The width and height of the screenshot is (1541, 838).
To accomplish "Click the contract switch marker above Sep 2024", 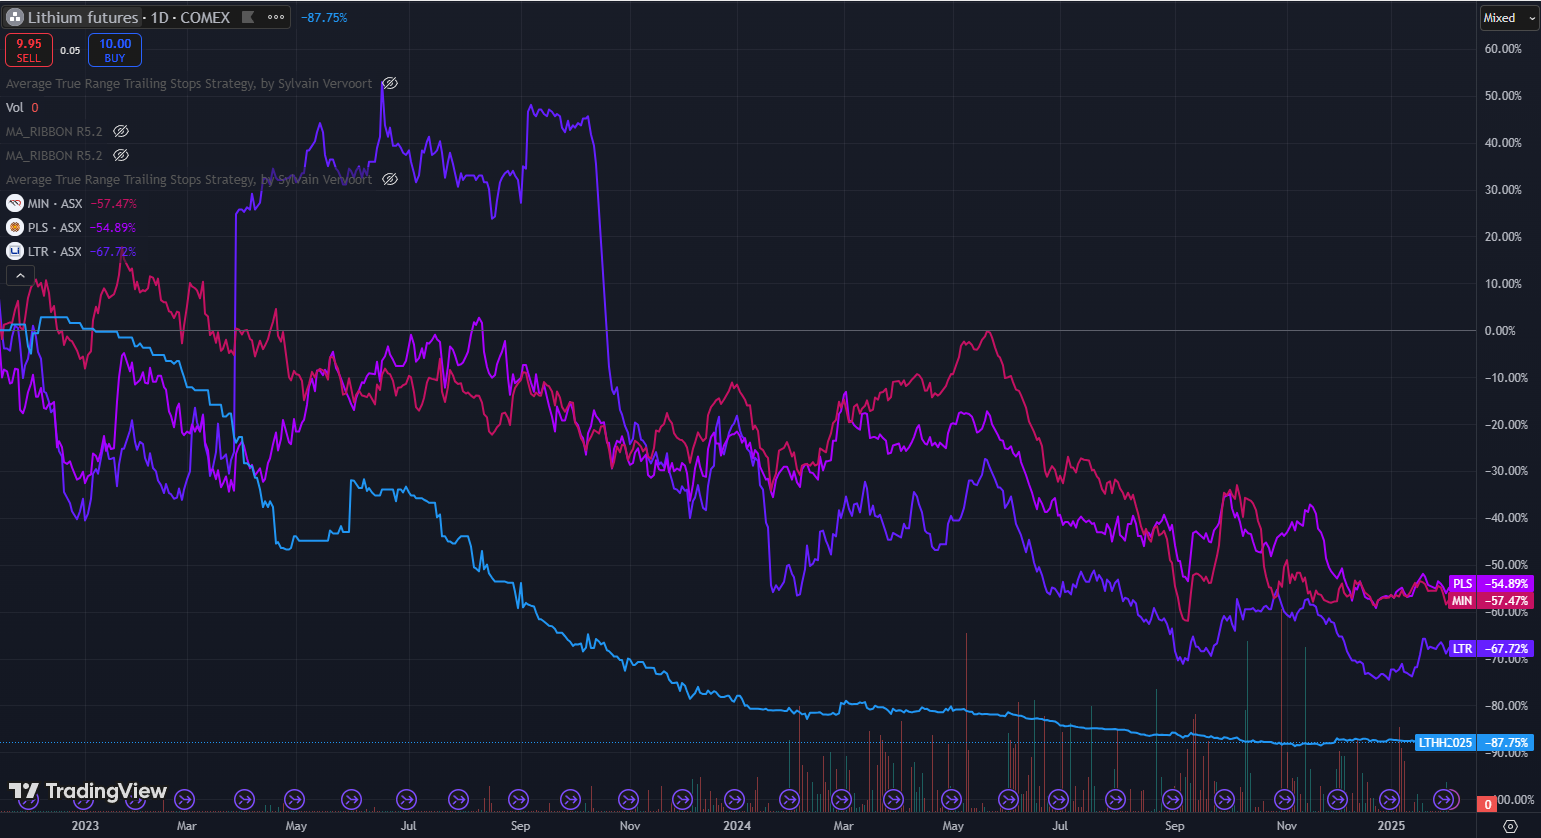I will click(1172, 799).
